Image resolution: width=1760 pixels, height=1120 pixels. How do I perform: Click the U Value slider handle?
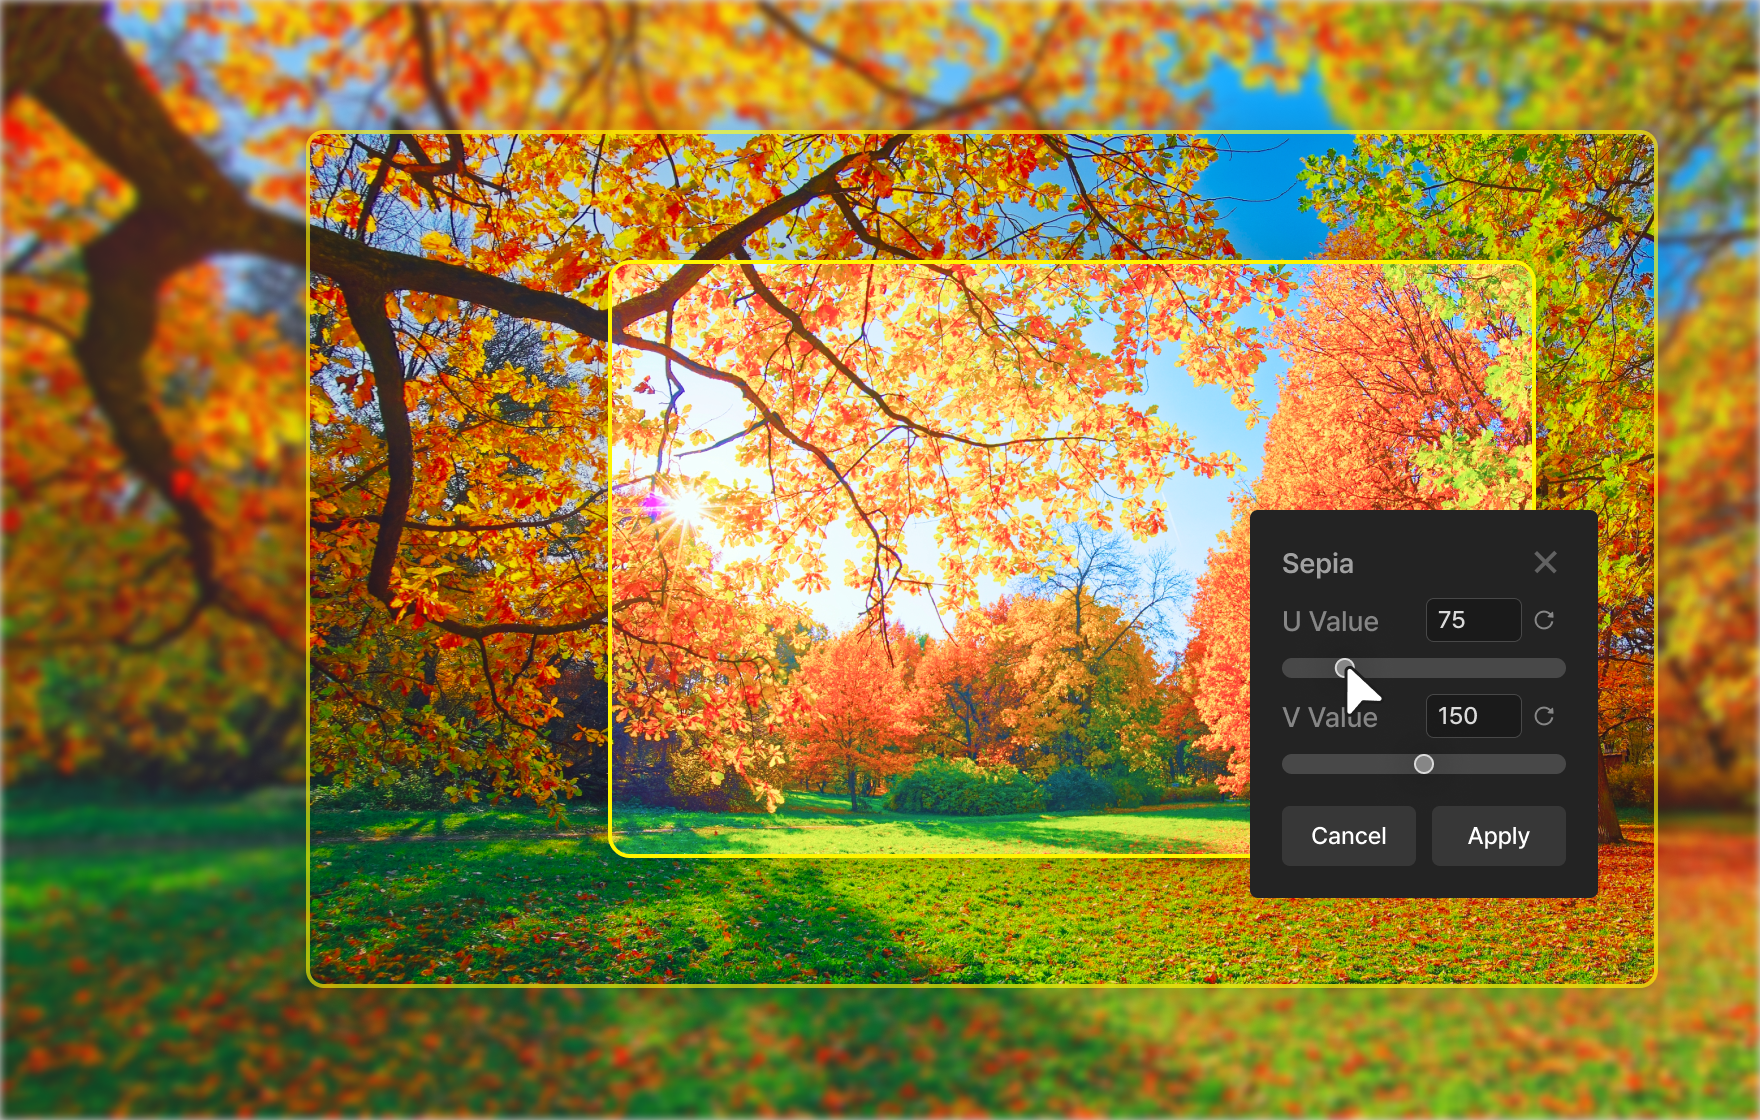coord(1344,667)
